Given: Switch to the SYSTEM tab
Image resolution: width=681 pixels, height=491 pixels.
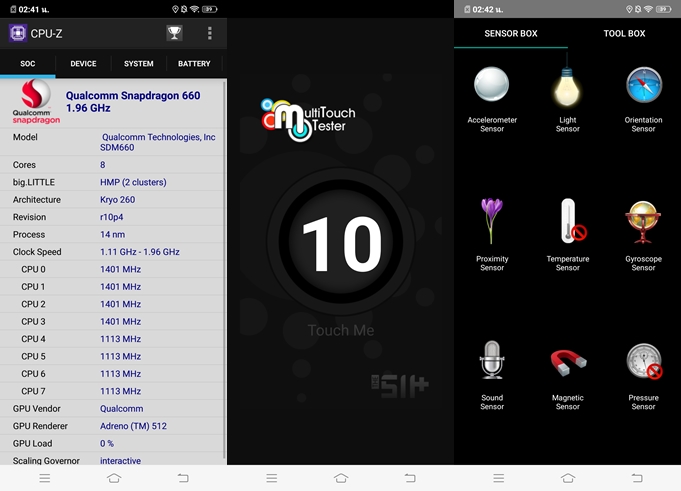Looking at the screenshot, I should [139, 64].
